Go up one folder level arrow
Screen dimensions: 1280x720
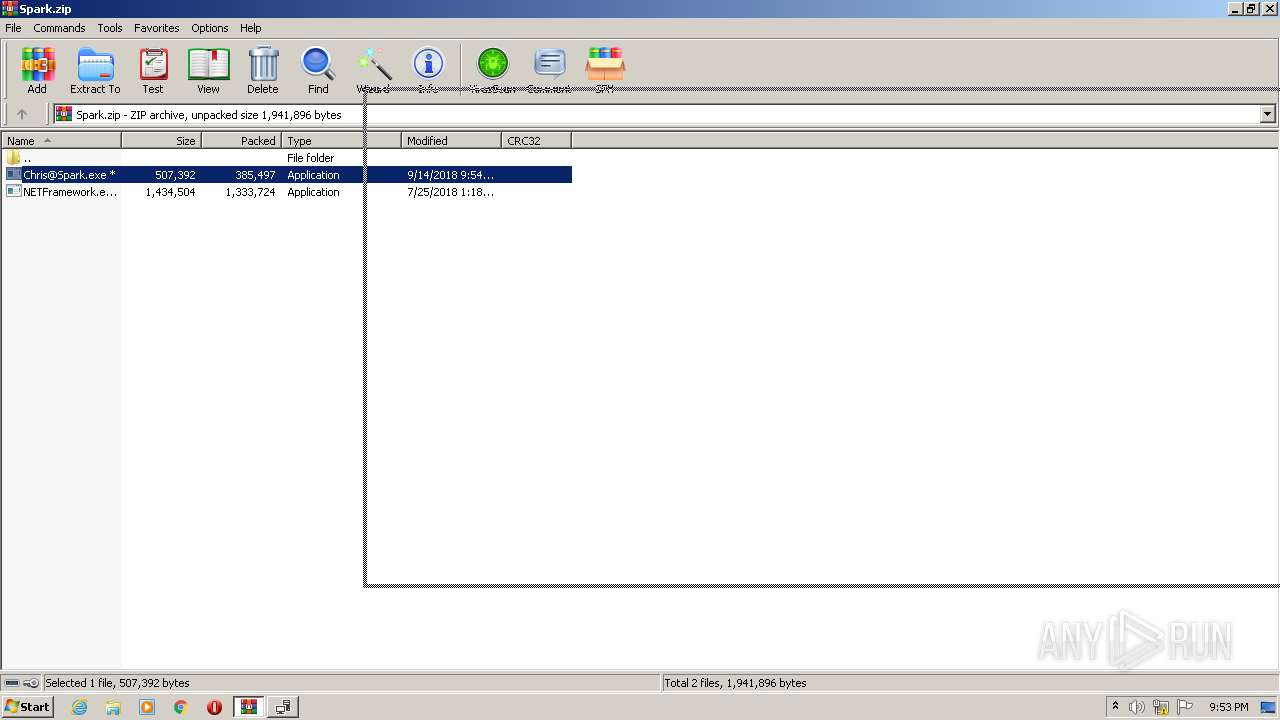21,114
